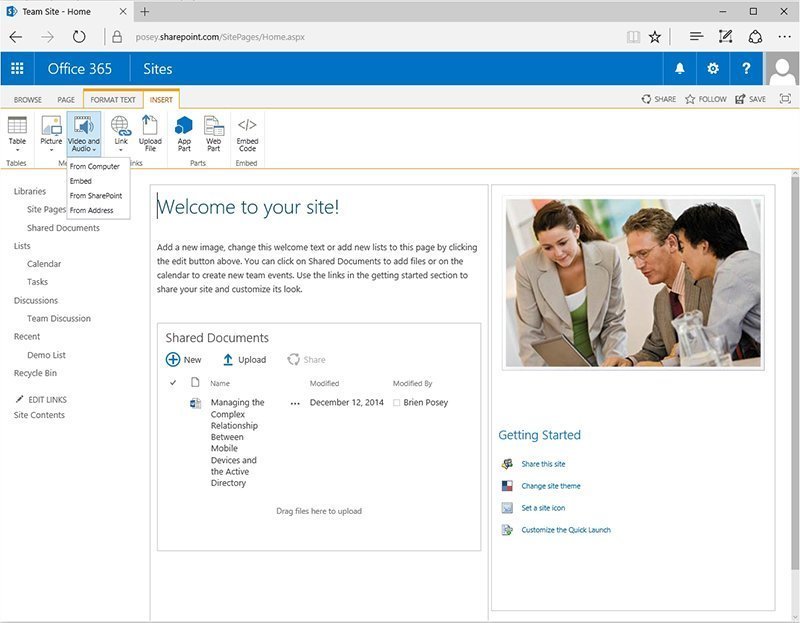Open the app launcher waffle icon
The image size is (800, 623).
click(16, 70)
